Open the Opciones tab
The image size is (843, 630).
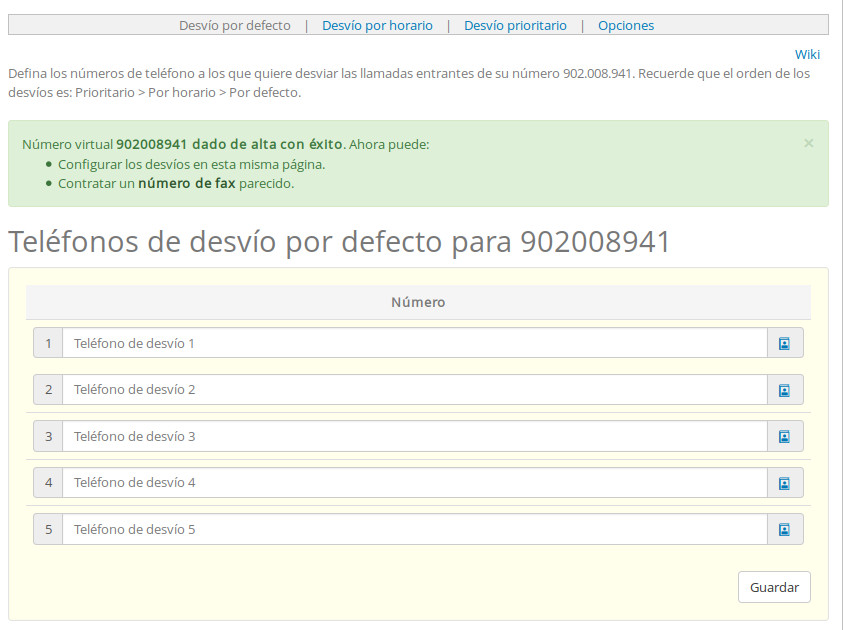click(x=625, y=26)
